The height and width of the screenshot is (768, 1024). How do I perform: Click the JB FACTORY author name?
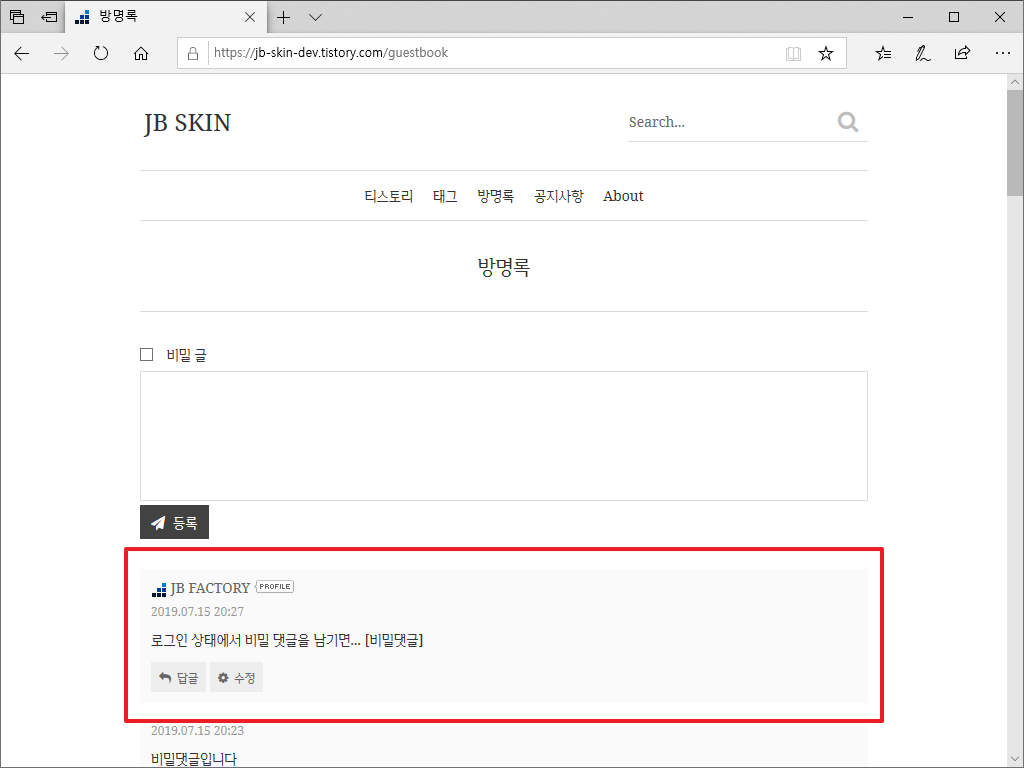click(x=210, y=588)
